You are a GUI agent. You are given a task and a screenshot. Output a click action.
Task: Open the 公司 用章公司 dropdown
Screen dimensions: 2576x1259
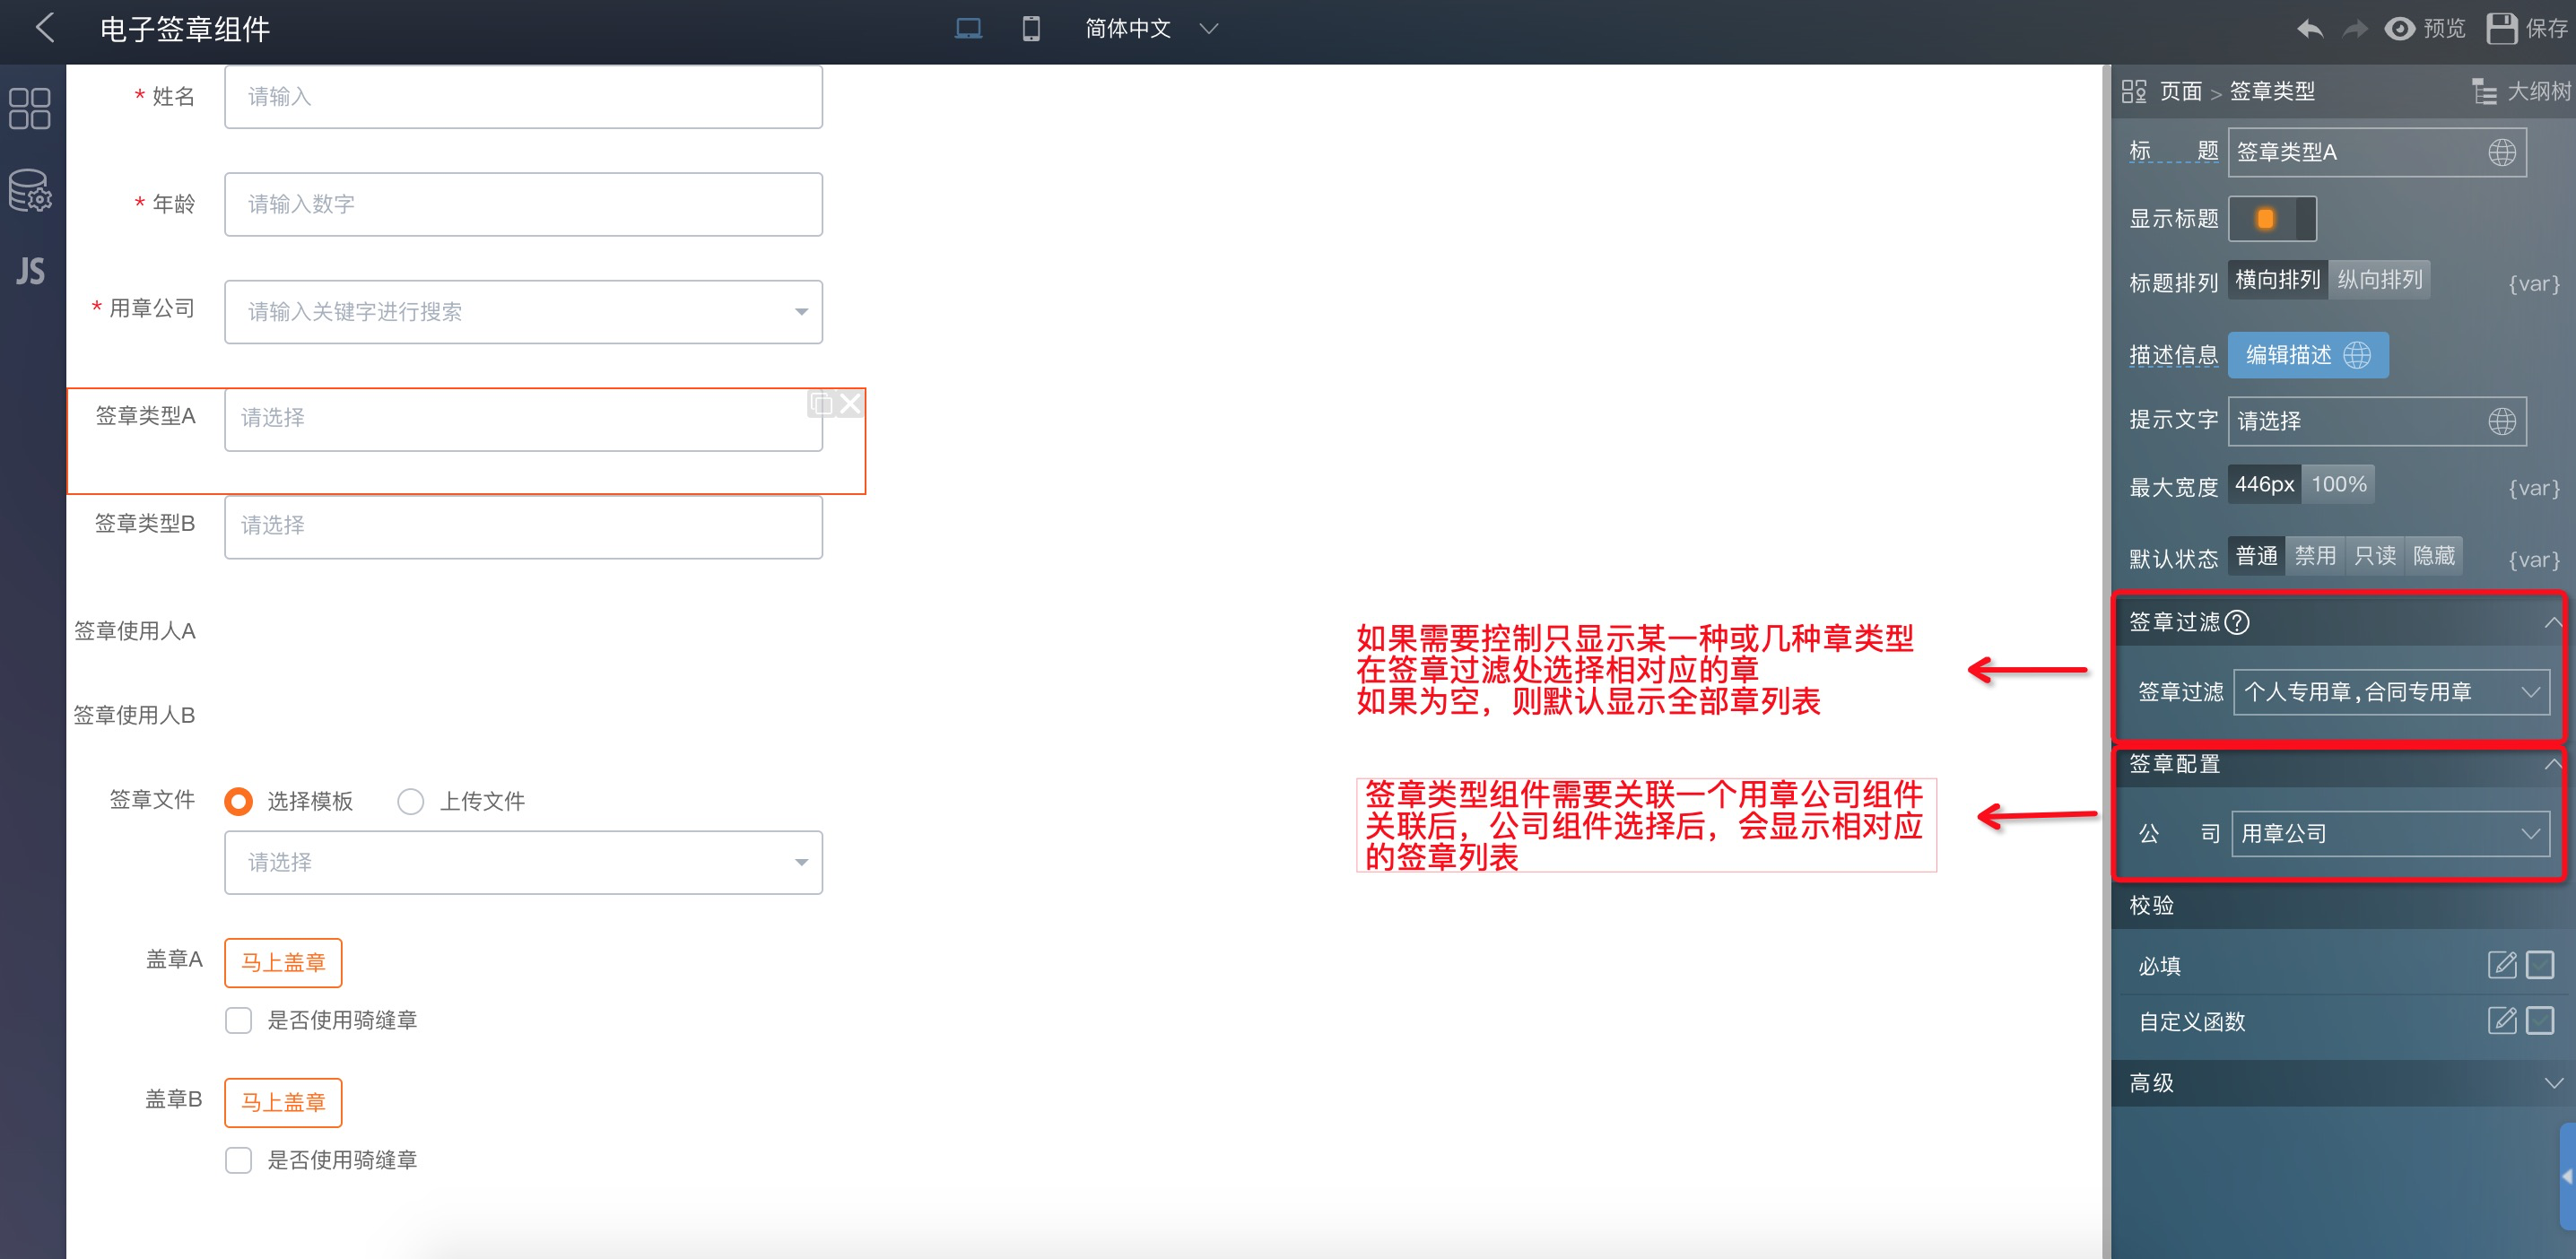[2390, 833]
